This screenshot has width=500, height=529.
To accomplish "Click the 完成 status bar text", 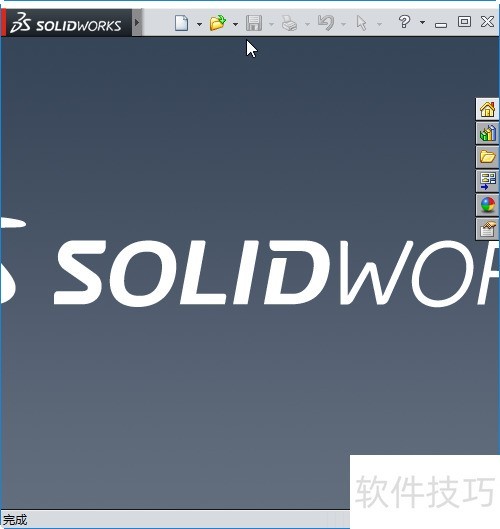I will coord(15,520).
